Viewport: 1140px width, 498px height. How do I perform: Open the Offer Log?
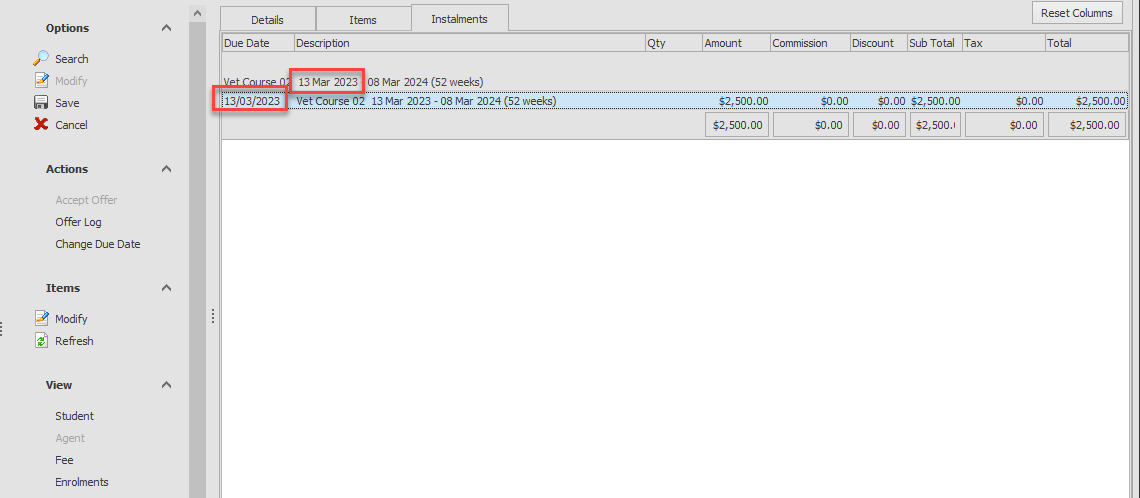(78, 222)
